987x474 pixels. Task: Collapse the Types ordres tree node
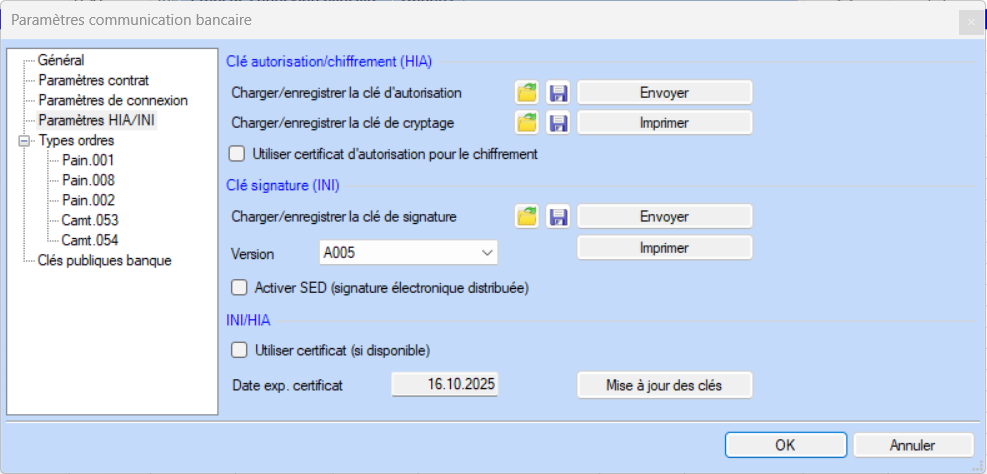tap(24, 141)
